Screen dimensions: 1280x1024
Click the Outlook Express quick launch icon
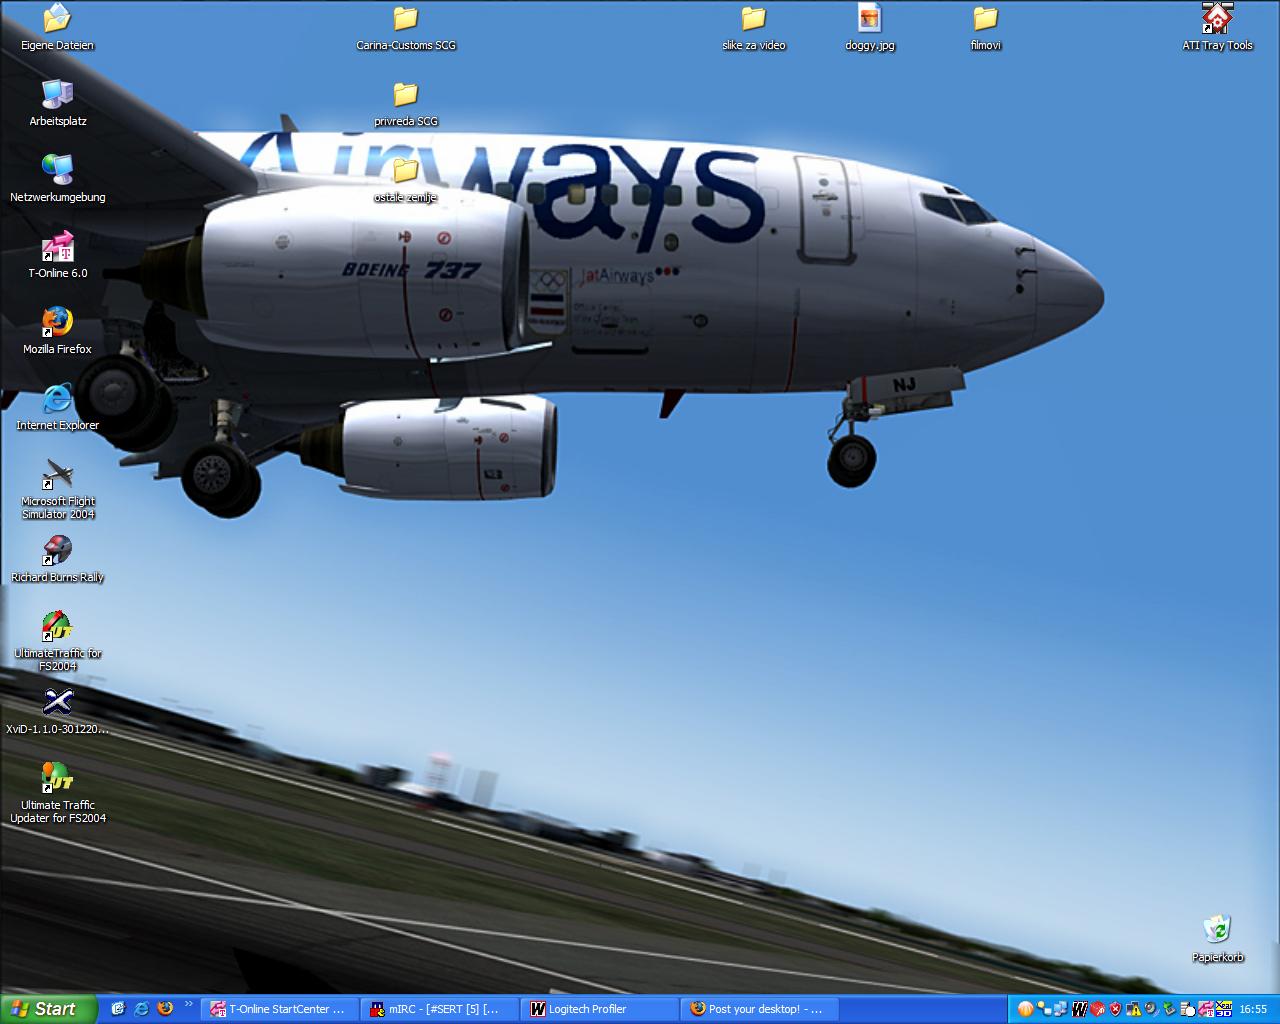coord(118,1009)
